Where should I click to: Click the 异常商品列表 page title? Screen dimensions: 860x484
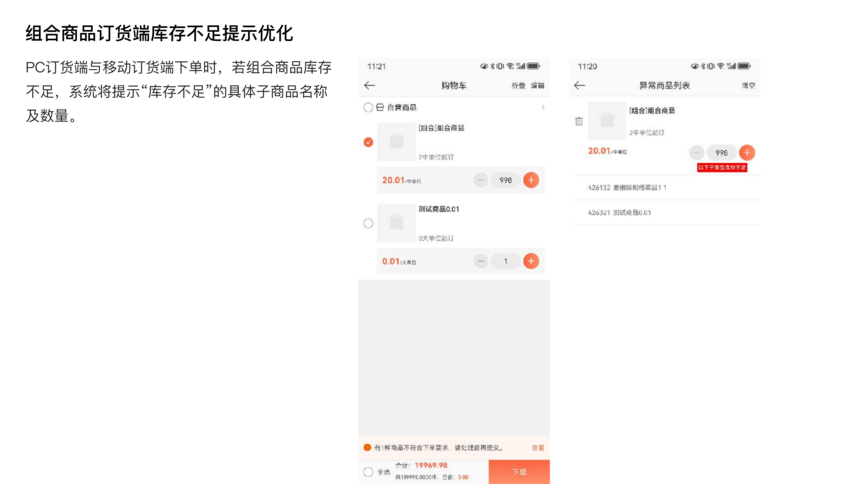[x=664, y=86]
